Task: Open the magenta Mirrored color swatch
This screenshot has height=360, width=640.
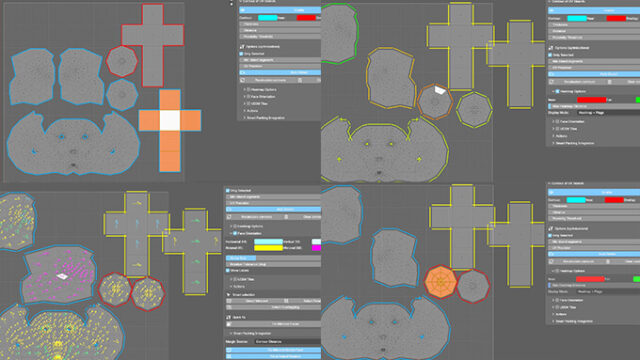Action: pyautogui.click(x=317, y=248)
